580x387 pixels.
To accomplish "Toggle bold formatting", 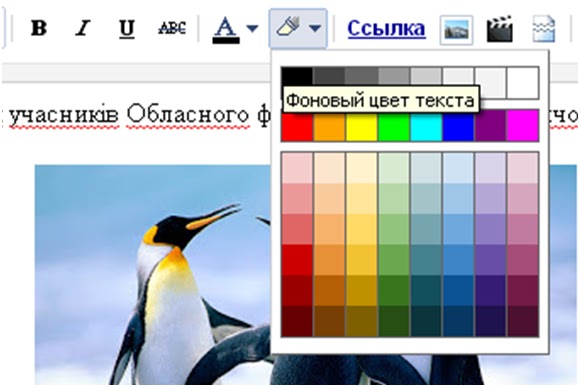I will [39, 28].
